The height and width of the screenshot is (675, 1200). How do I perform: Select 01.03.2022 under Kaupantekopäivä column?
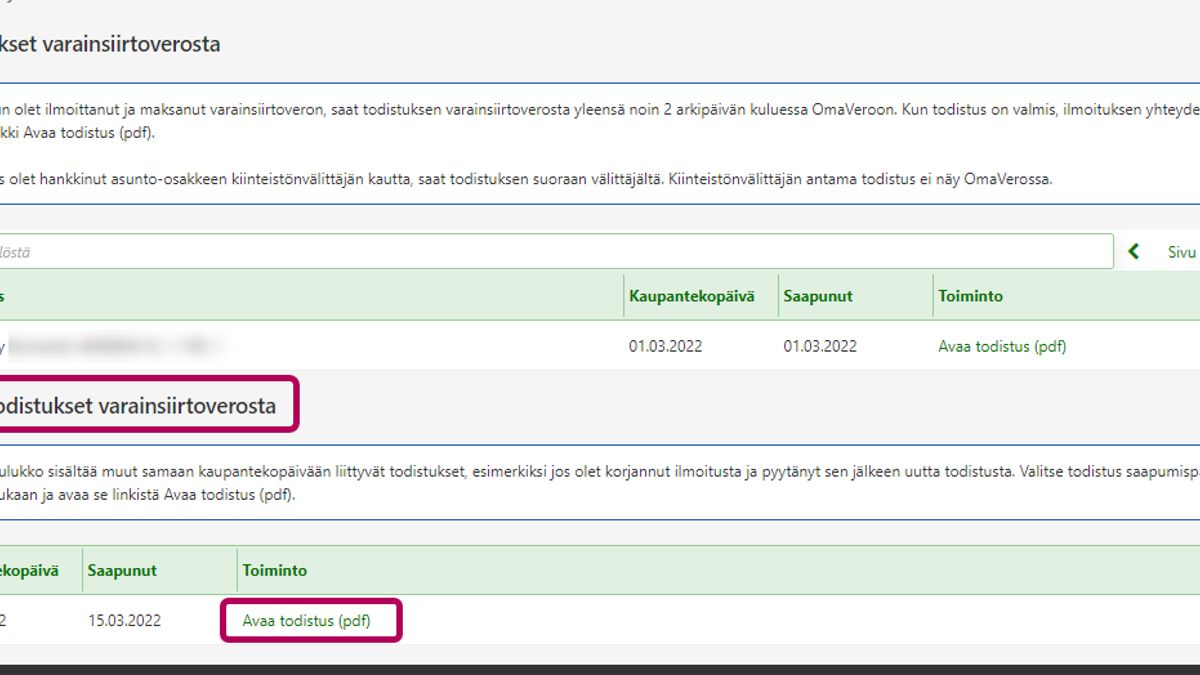pyautogui.click(x=665, y=346)
